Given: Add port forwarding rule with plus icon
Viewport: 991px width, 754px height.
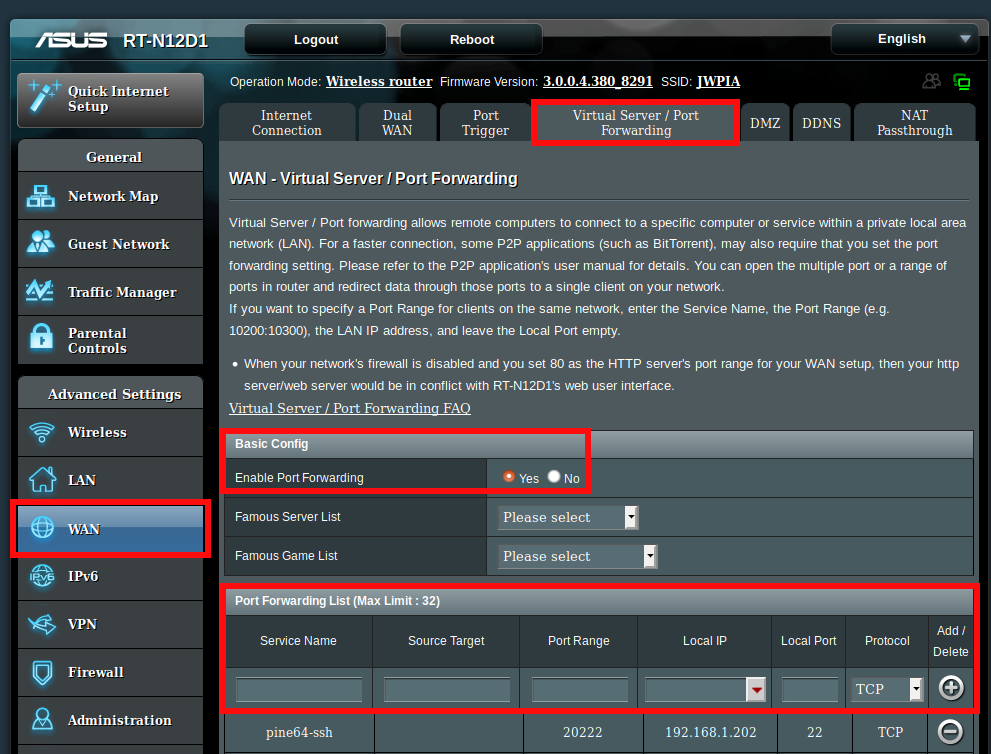Looking at the screenshot, I should coord(951,688).
